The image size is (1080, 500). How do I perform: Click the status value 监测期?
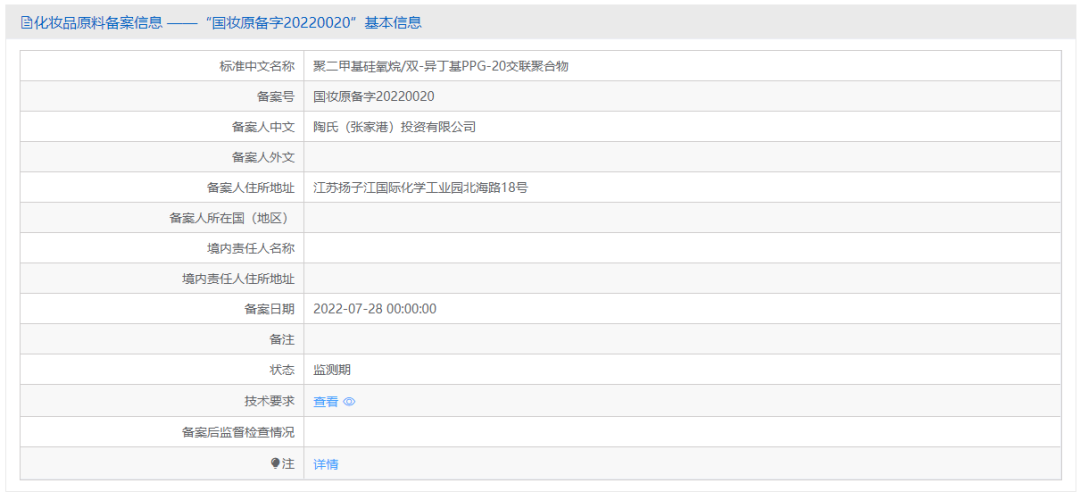coord(332,370)
